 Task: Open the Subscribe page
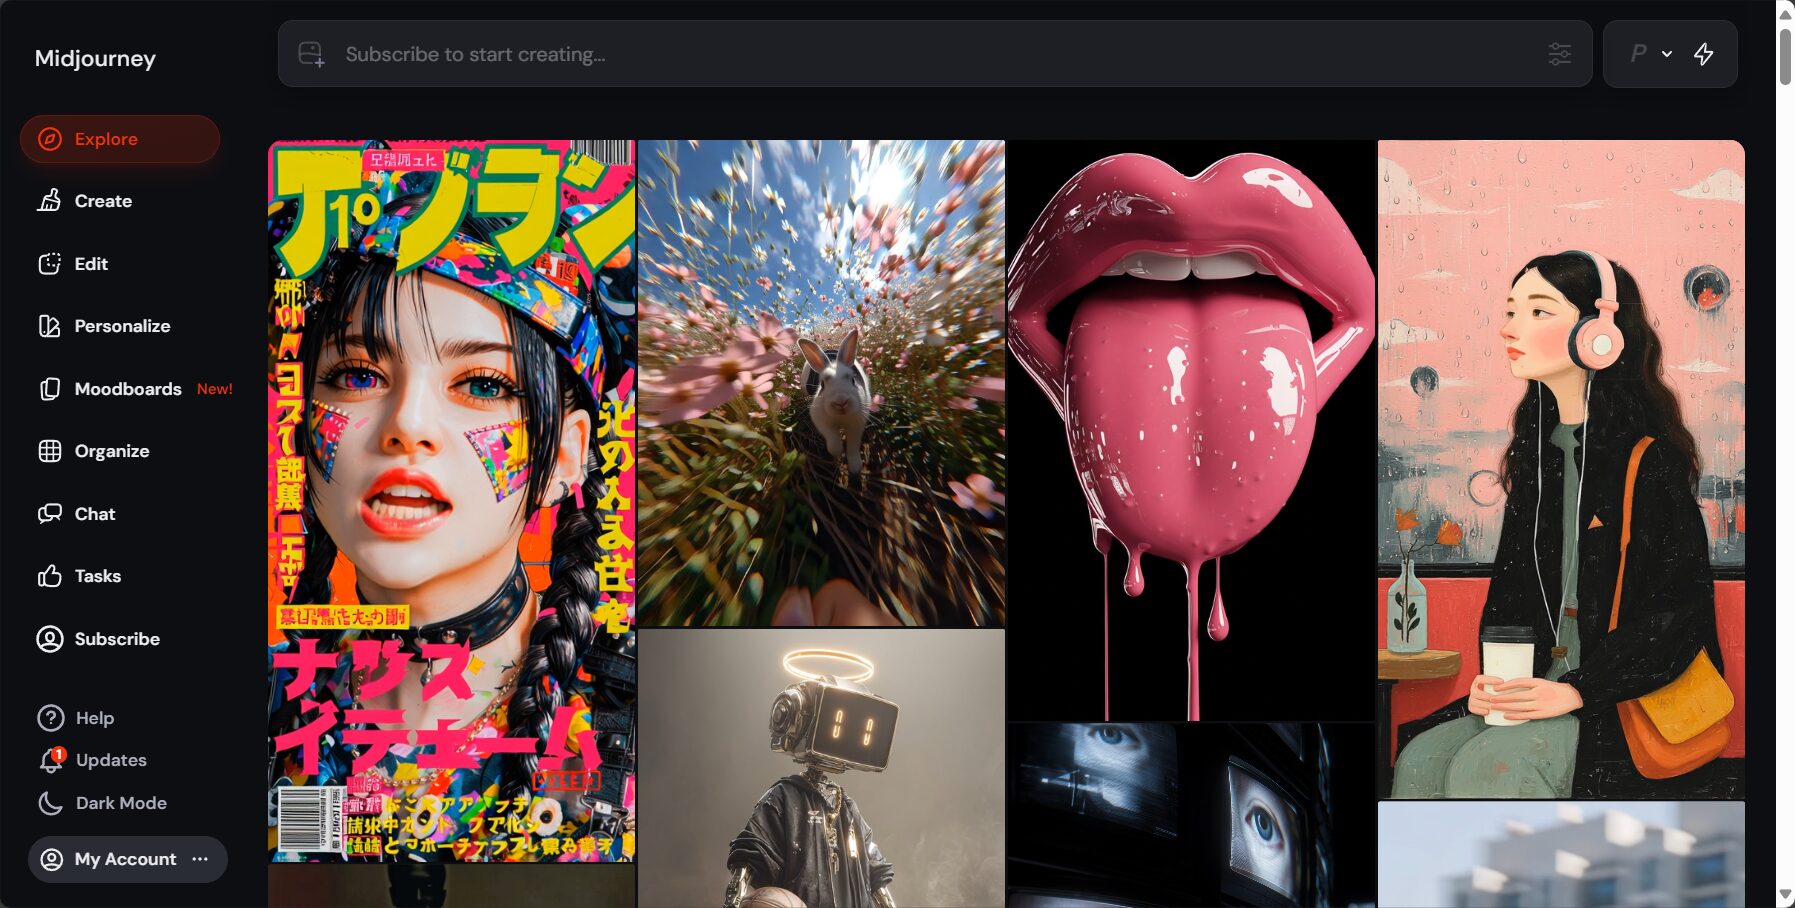tap(117, 639)
